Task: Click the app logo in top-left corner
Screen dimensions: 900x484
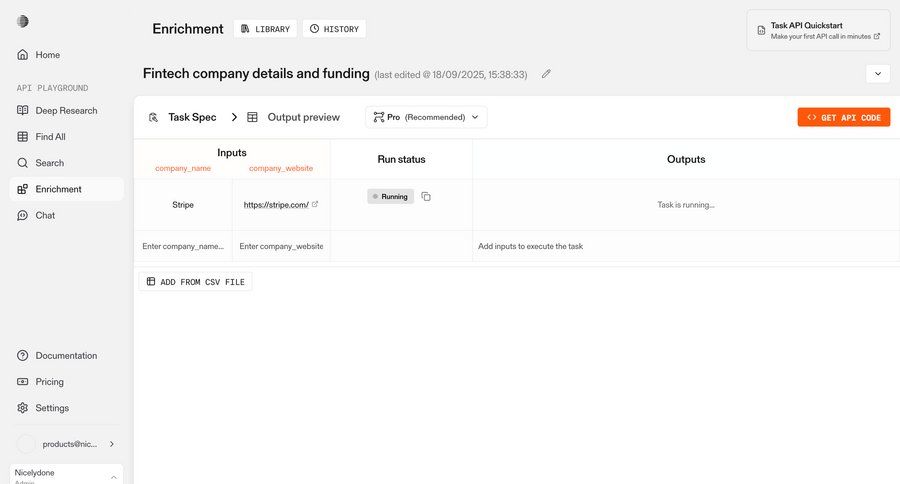Action: click(23, 21)
